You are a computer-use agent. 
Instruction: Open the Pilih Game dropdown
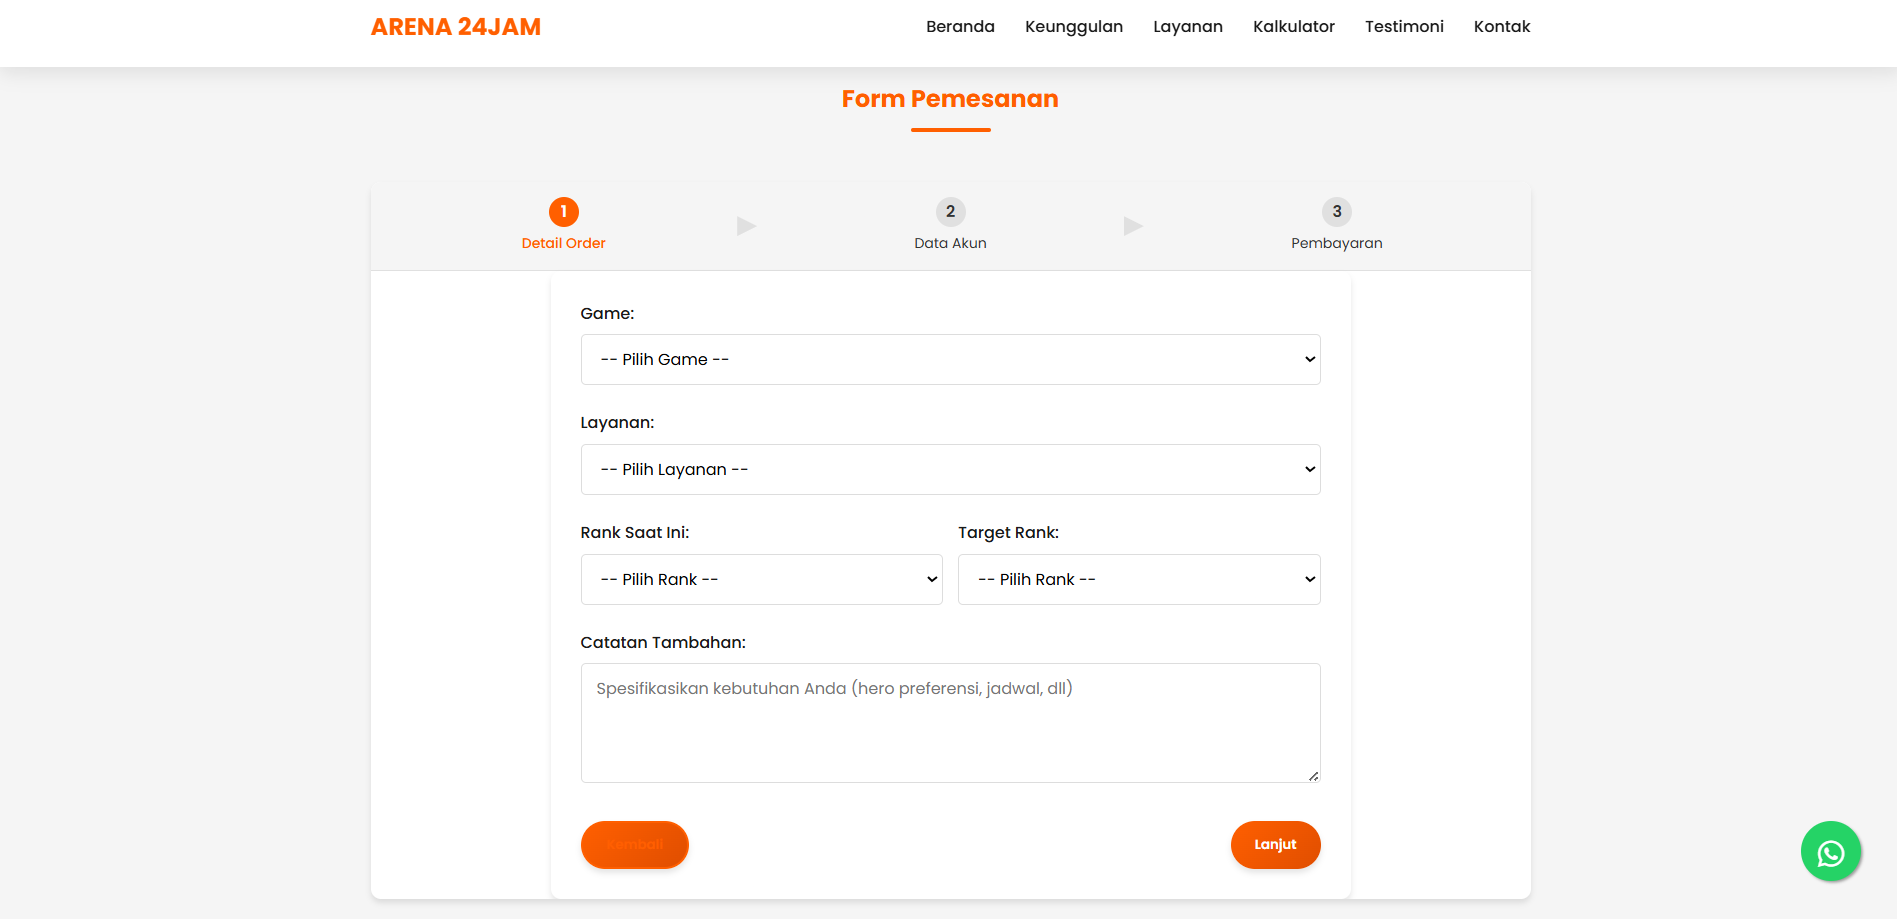coord(950,360)
